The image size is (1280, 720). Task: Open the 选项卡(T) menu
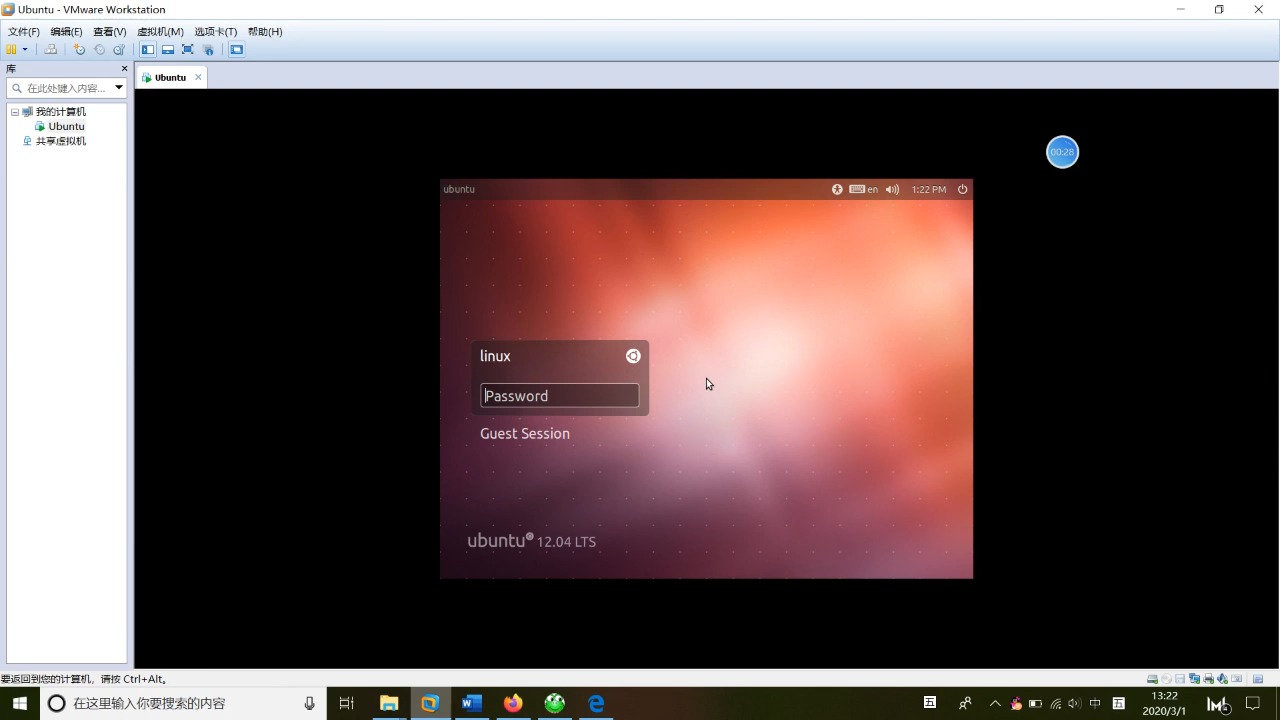216,31
